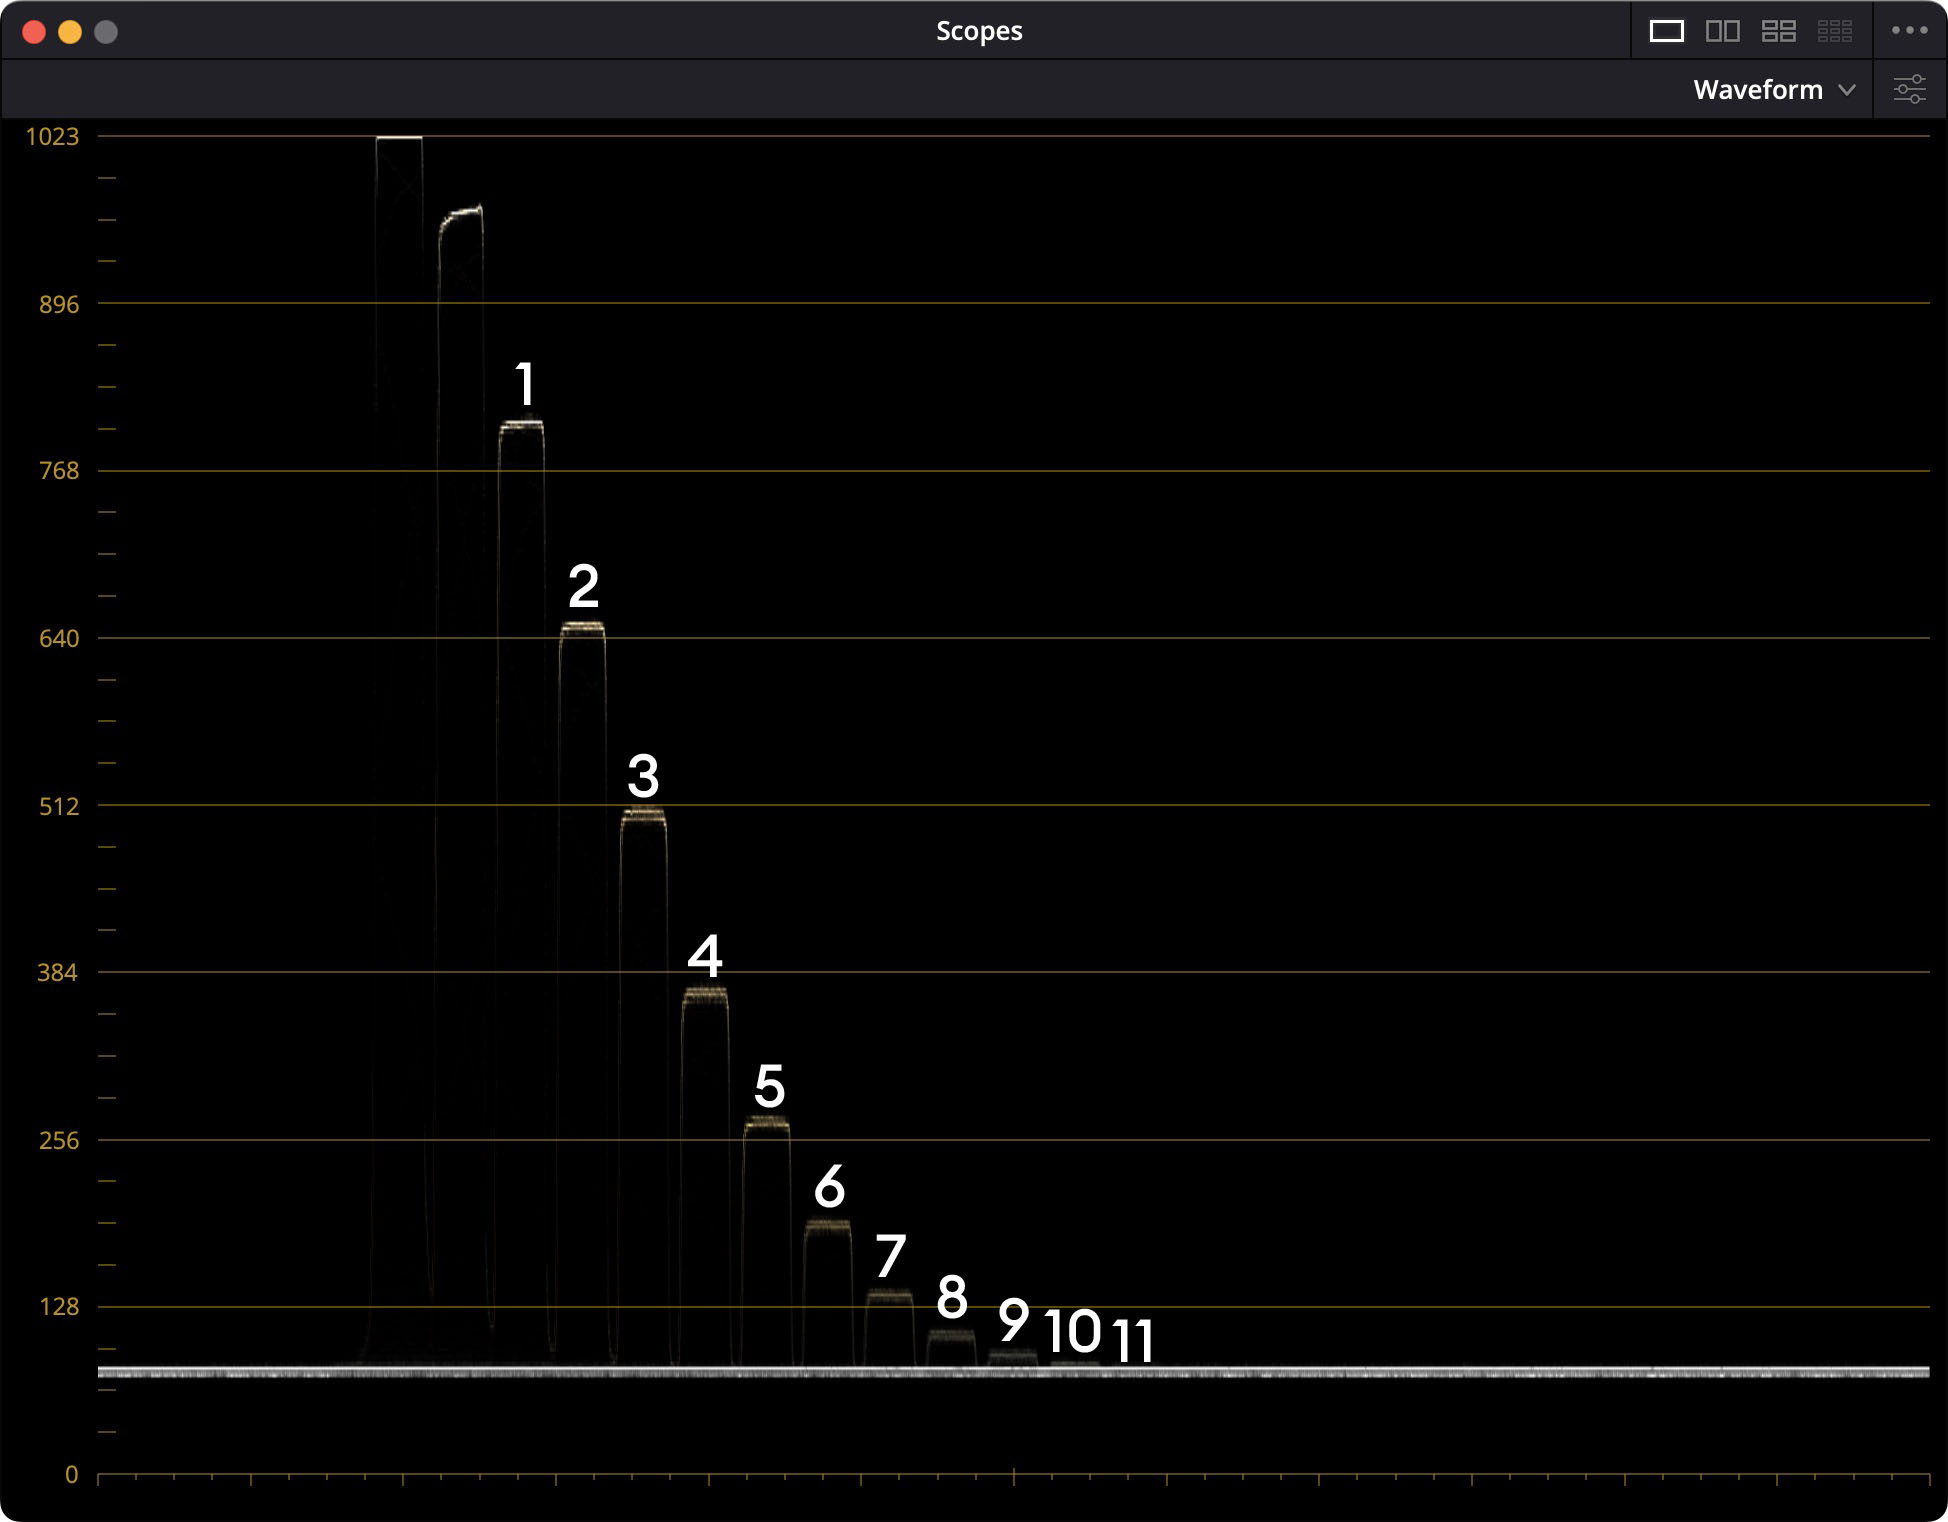Click the waveform step labeled 1
The image size is (1948, 1522).
pyautogui.click(x=522, y=425)
